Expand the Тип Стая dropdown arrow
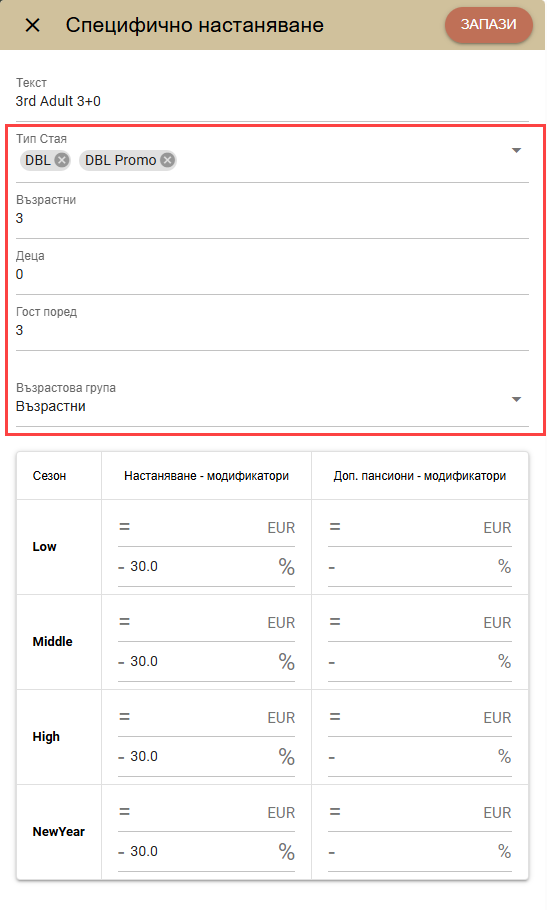 pos(516,151)
